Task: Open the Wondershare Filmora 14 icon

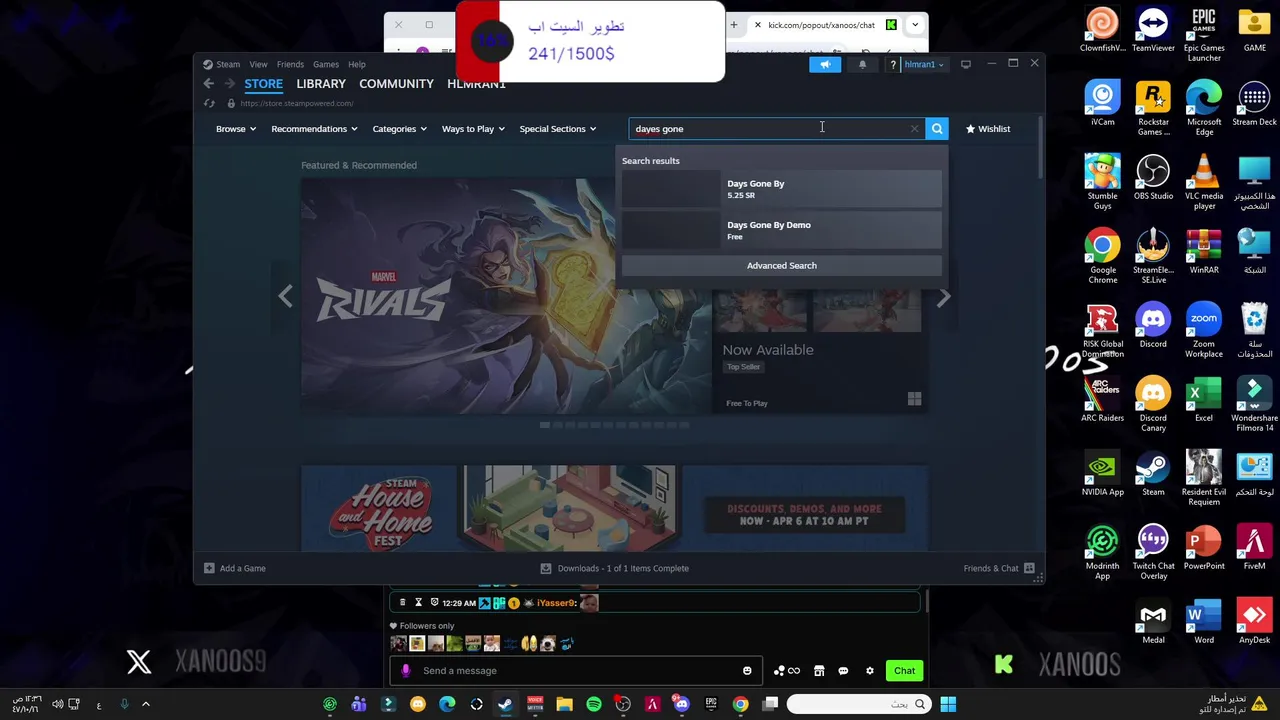Action: click(x=1254, y=404)
